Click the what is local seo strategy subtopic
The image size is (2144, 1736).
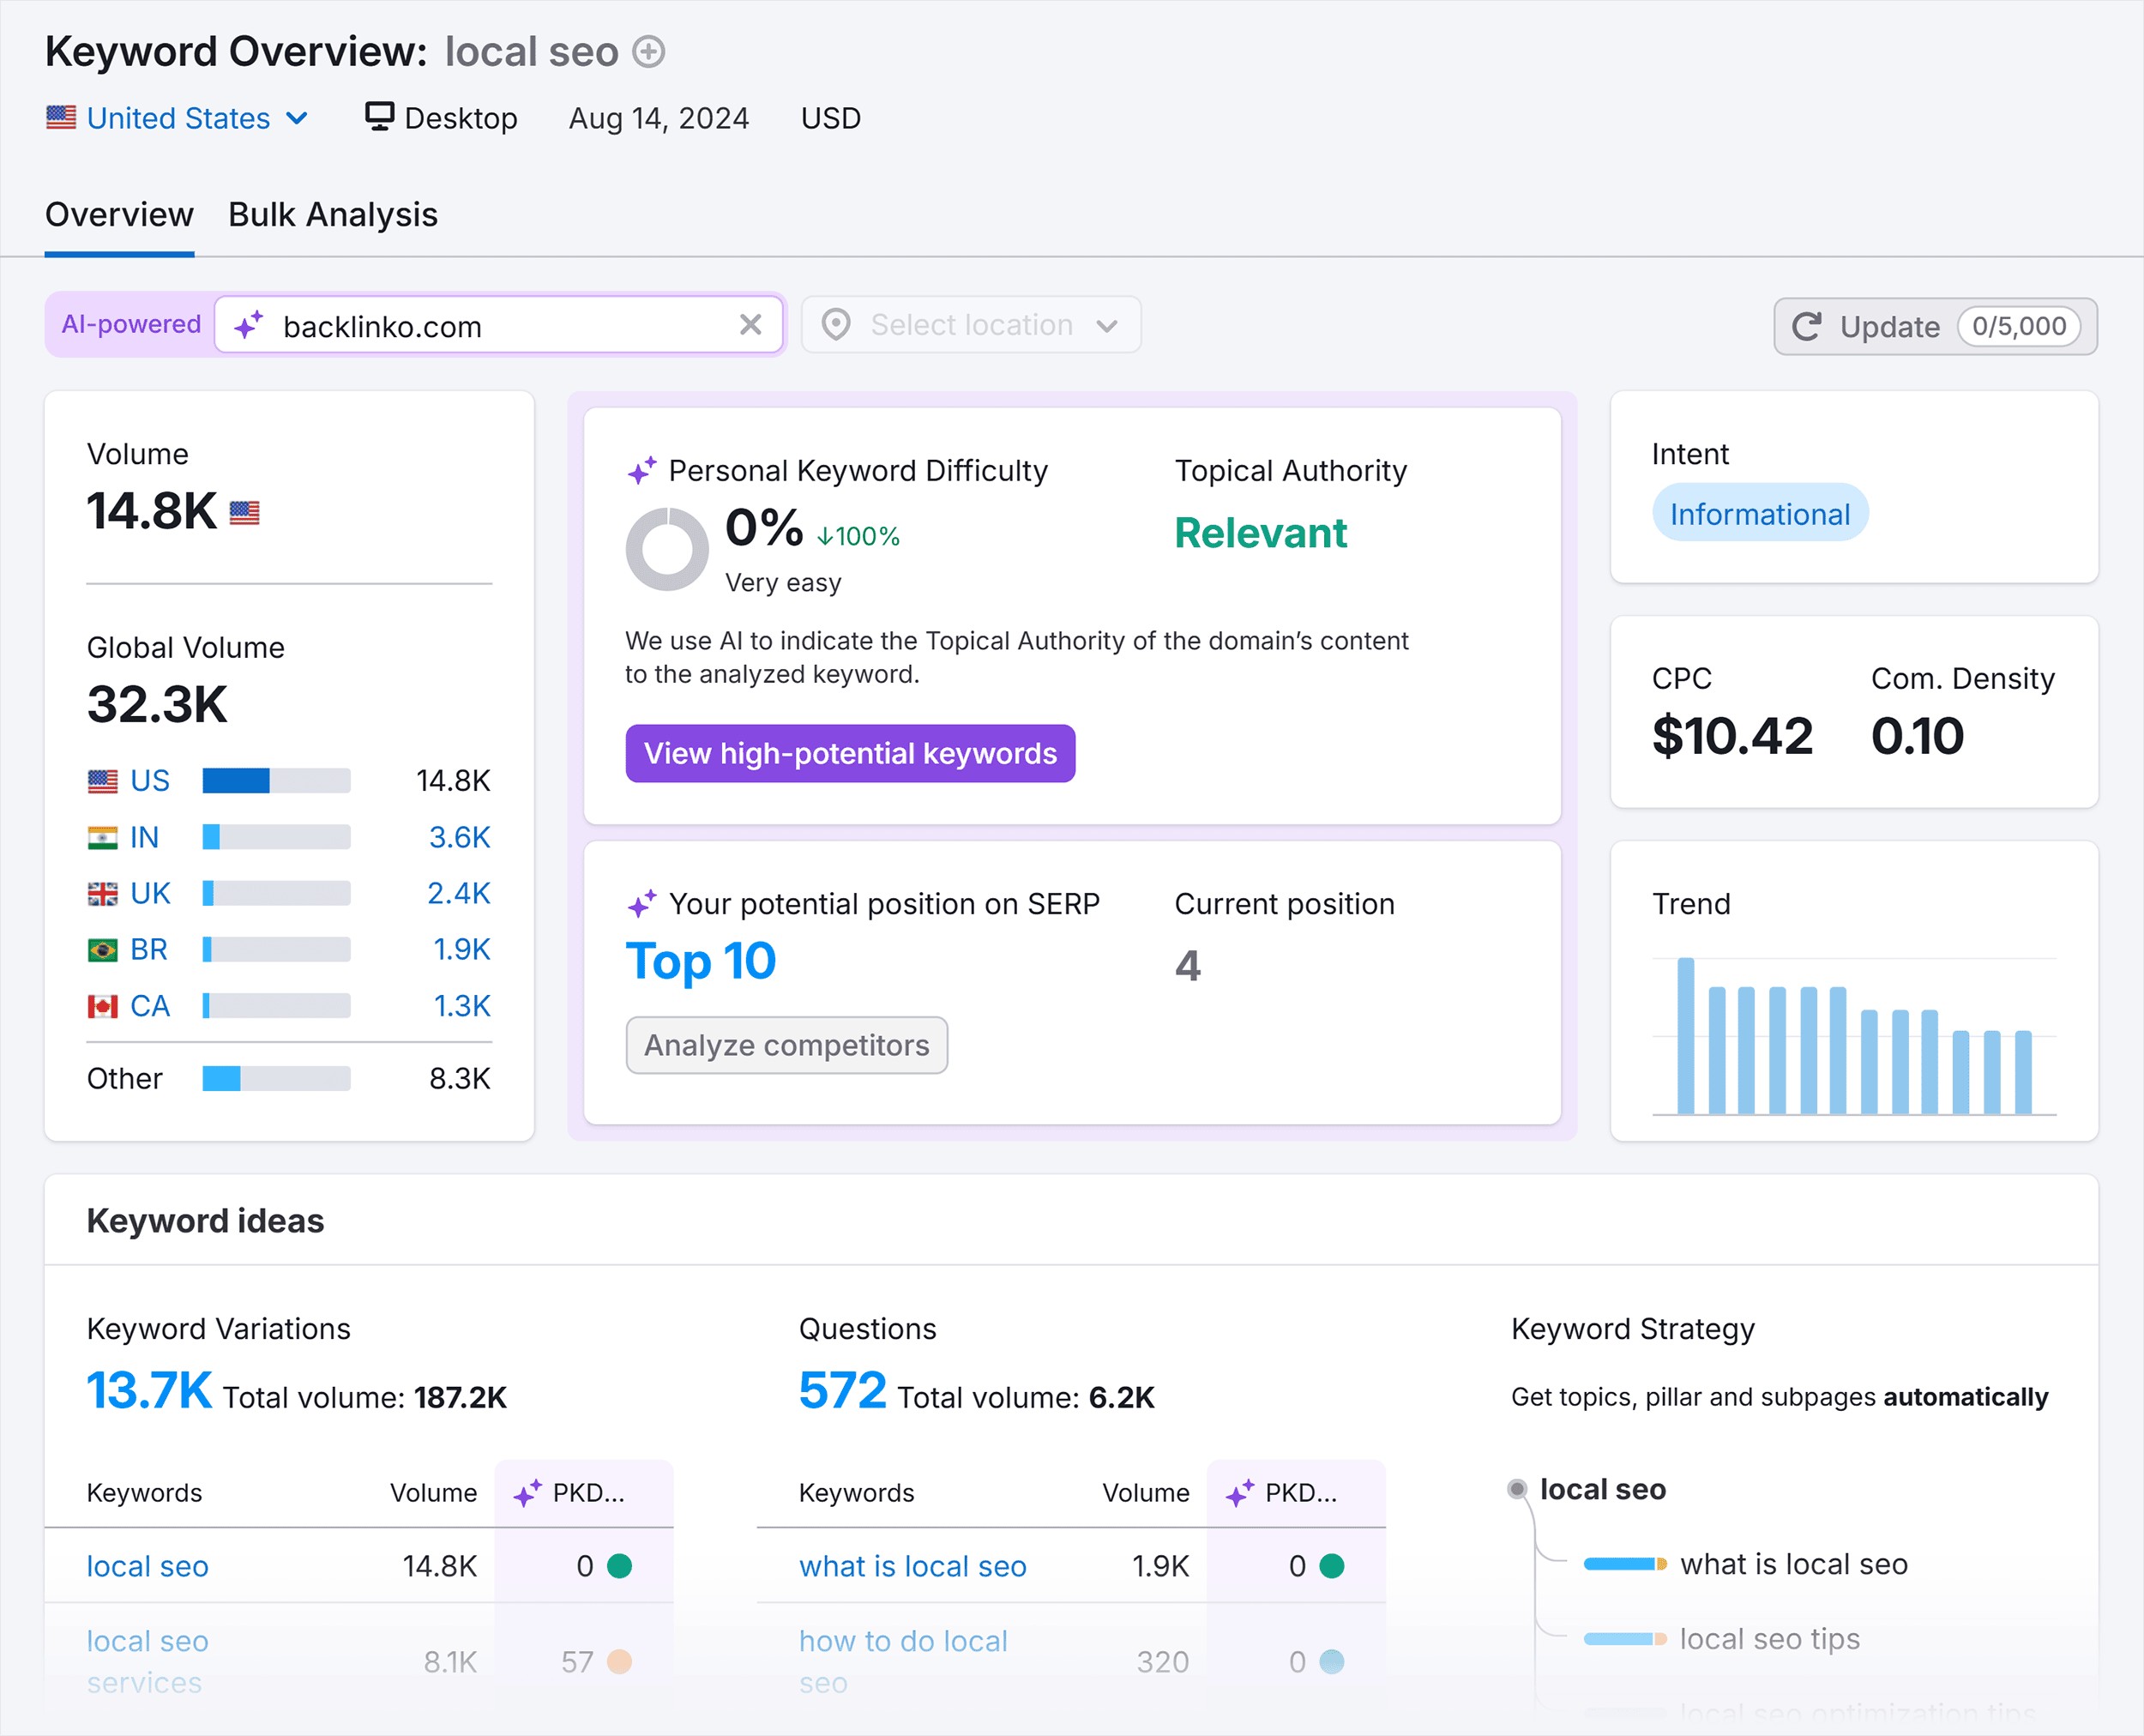point(1793,1564)
